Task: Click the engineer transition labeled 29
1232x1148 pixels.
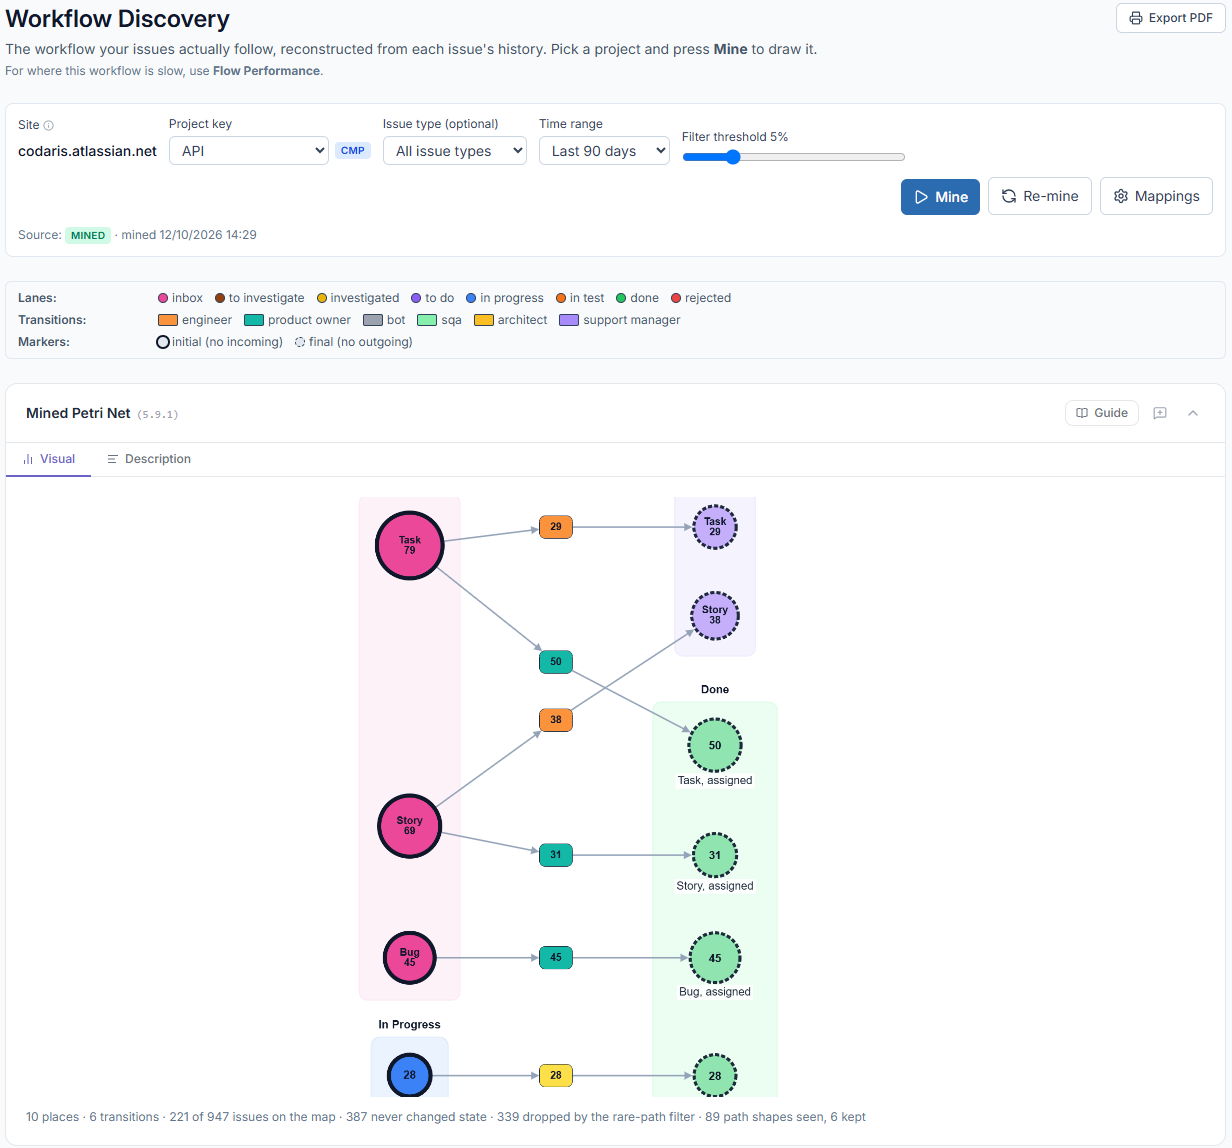Action: pyautogui.click(x=556, y=527)
